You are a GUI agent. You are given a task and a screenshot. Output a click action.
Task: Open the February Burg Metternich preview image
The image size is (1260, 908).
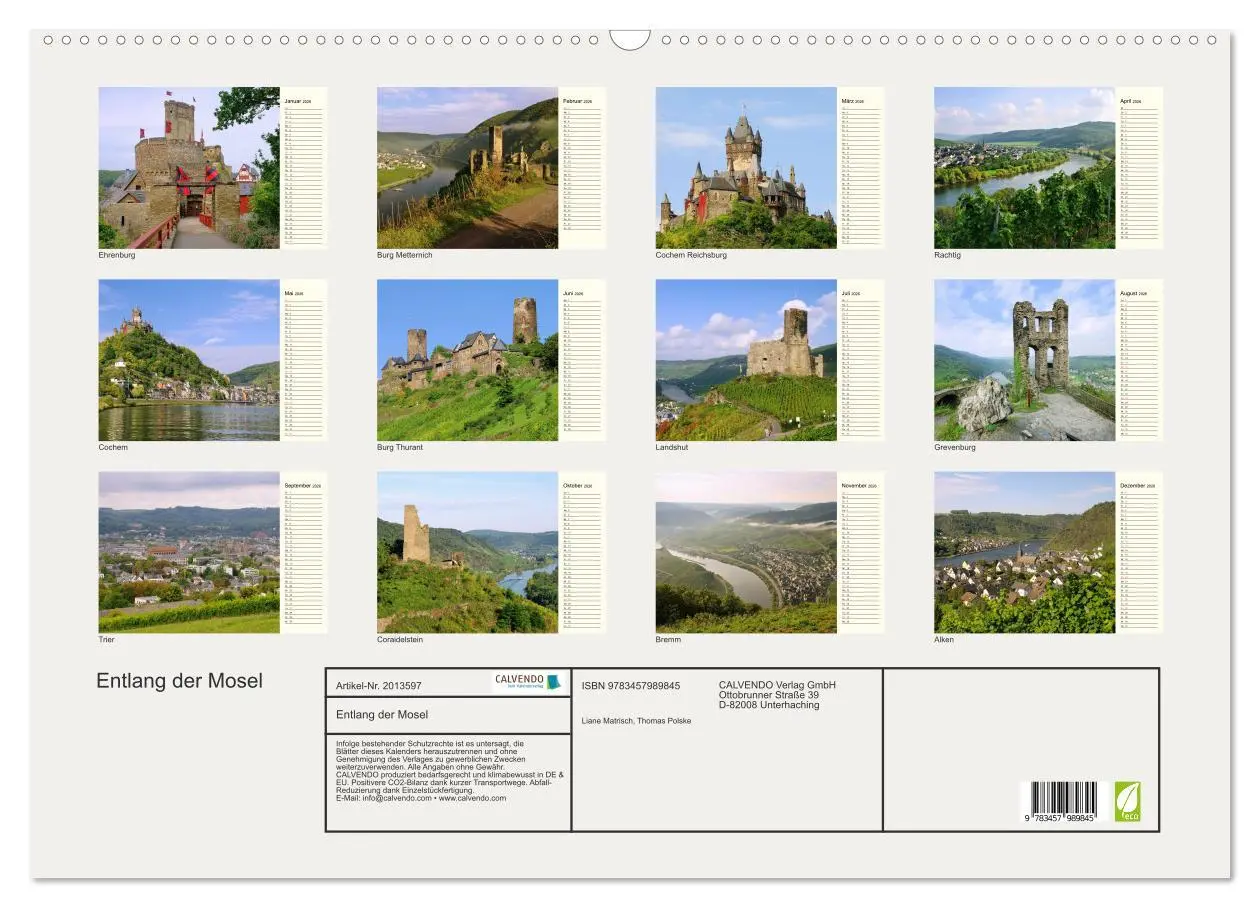click(x=467, y=168)
